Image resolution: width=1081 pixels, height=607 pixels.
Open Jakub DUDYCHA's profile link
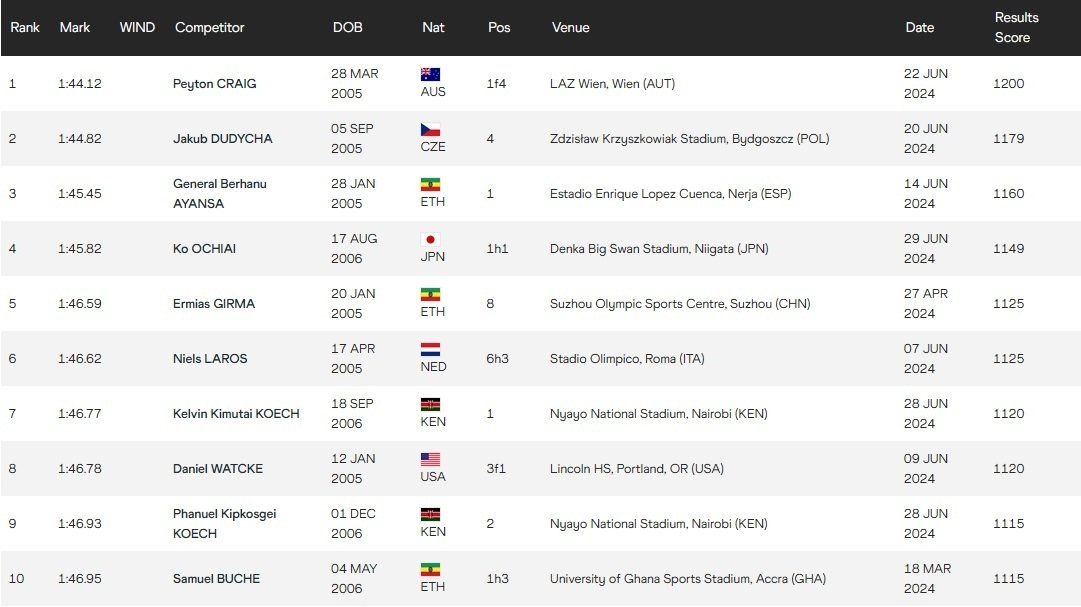coord(222,139)
